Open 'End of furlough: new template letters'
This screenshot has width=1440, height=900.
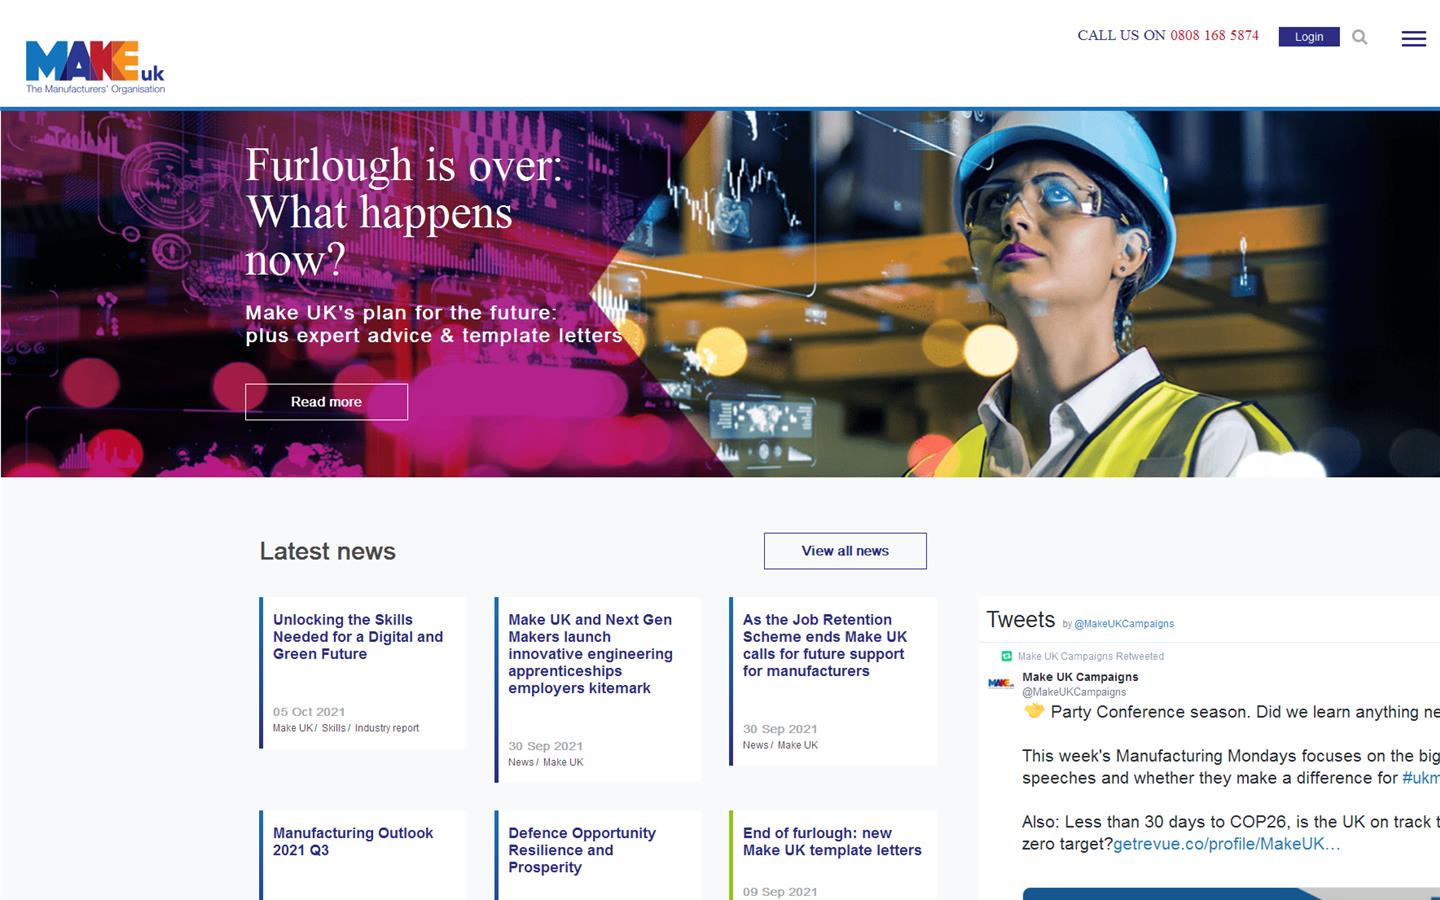(832, 841)
